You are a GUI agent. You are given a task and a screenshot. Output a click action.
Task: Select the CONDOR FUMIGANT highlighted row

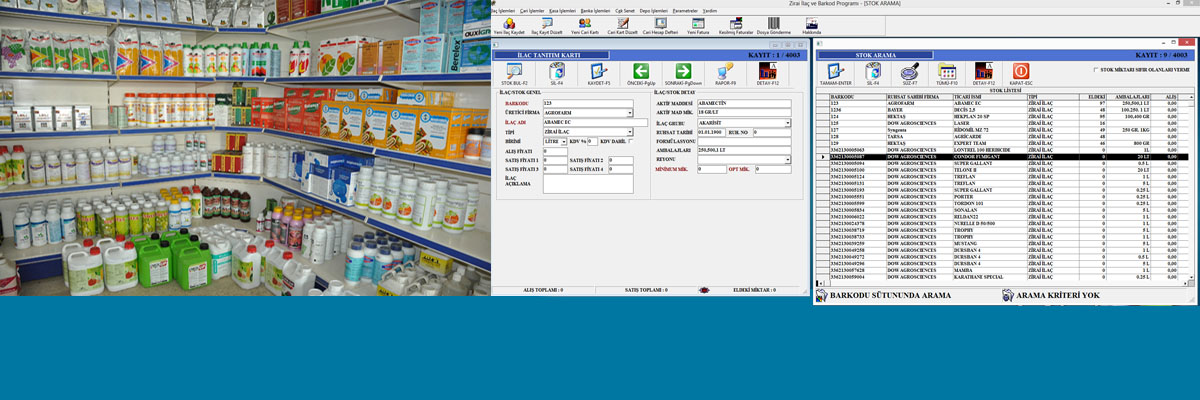pyautogui.click(x=1003, y=157)
